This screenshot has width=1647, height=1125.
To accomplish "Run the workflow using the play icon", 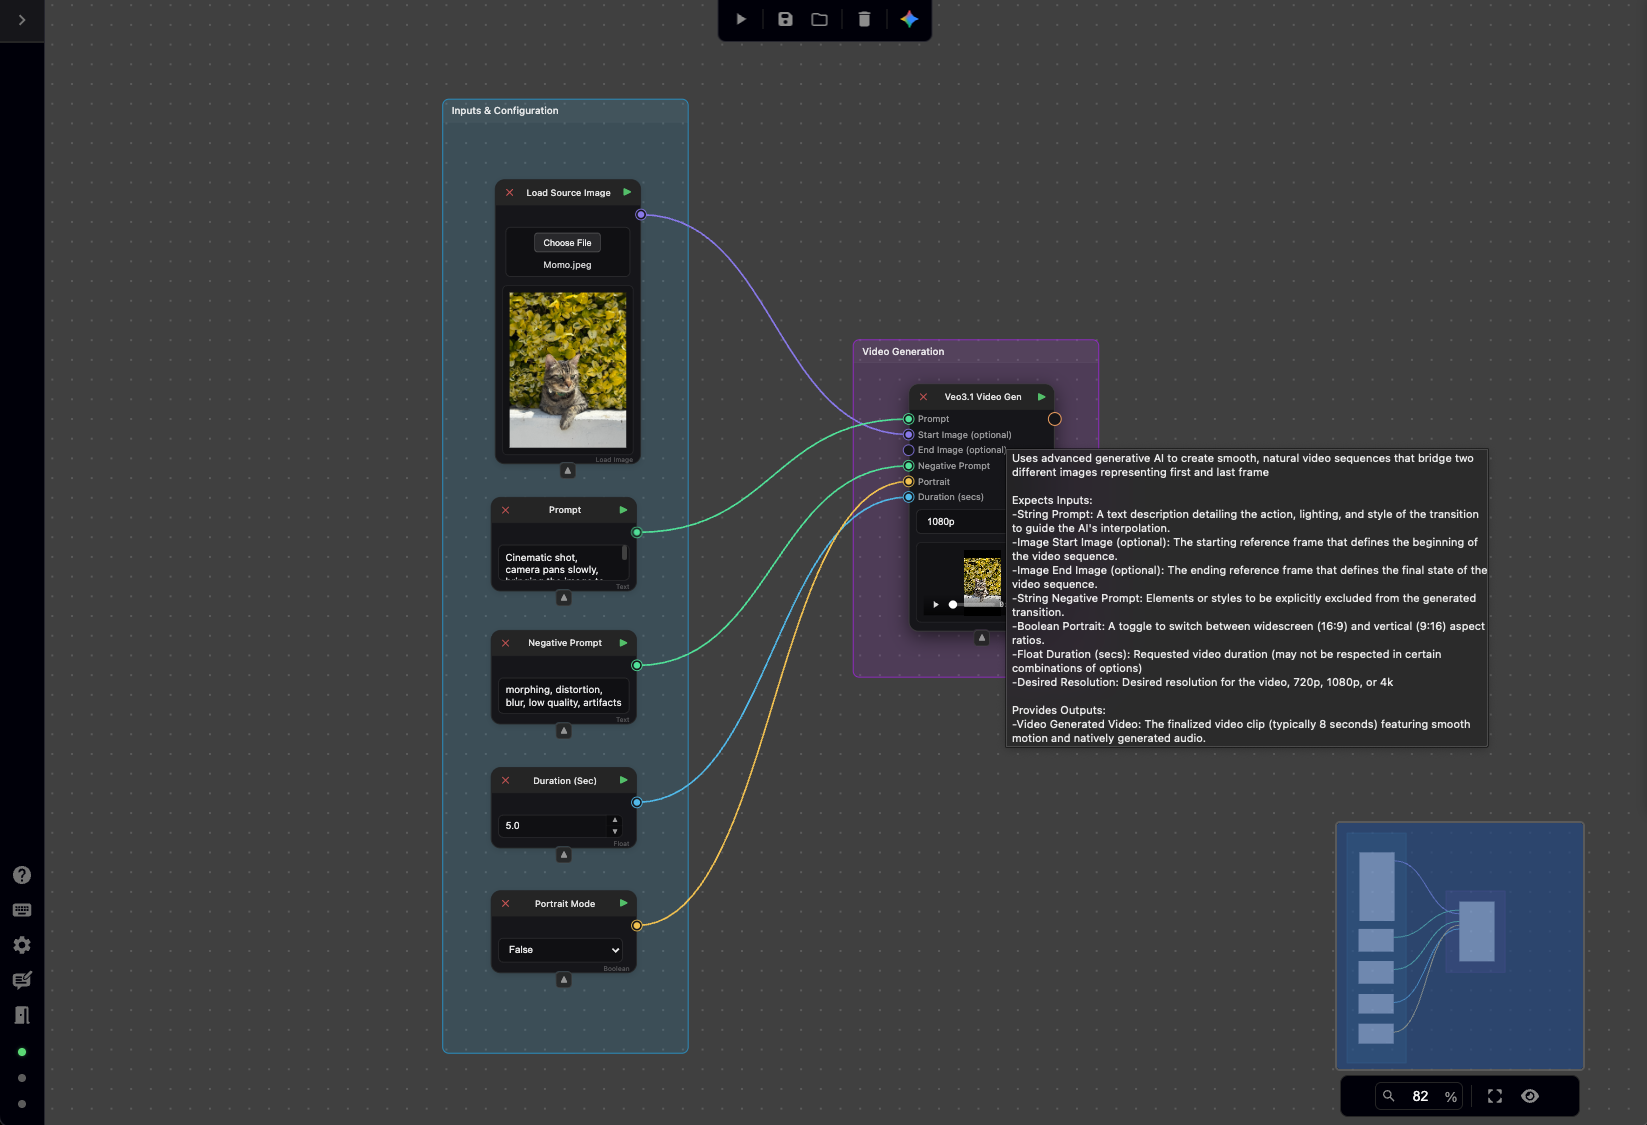I will [740, 19].
